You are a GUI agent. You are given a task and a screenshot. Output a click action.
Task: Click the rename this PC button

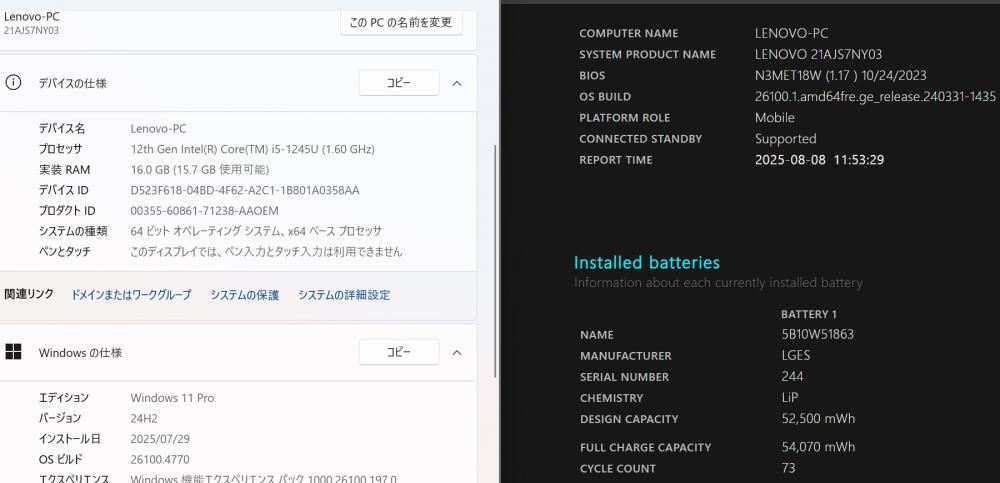[401, 23]
